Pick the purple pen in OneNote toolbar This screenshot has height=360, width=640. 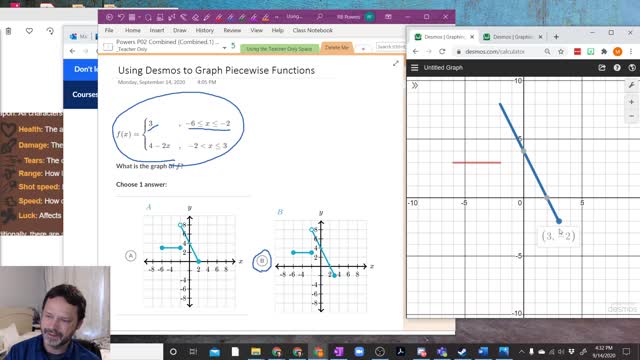pyautogui.click(x=254, y=17)
